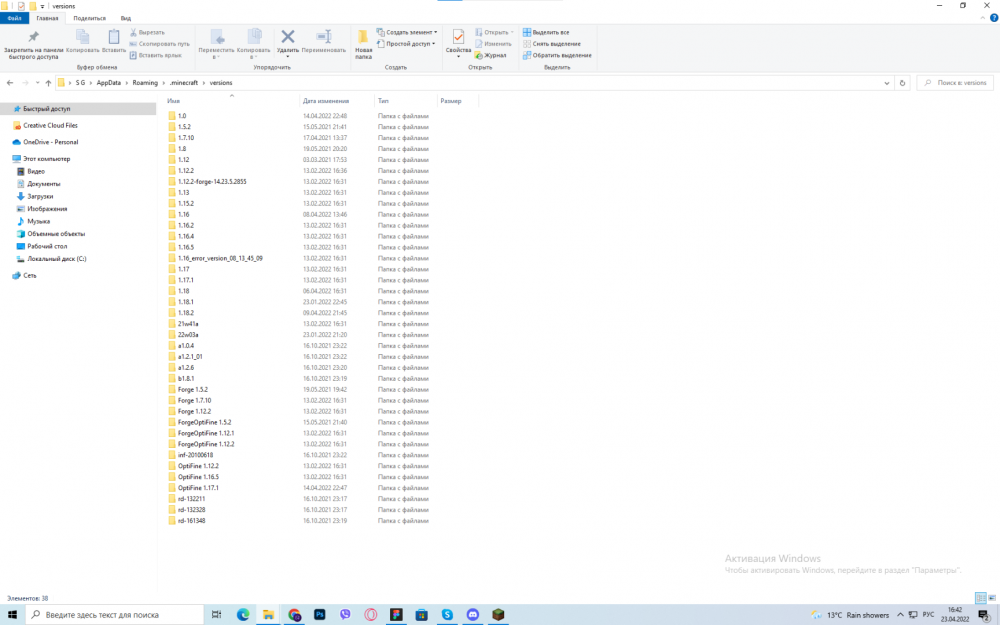
Task: Open Easy access (Простой доступ) dropdown
Action: pyautogui.click(x=406, y=44)
